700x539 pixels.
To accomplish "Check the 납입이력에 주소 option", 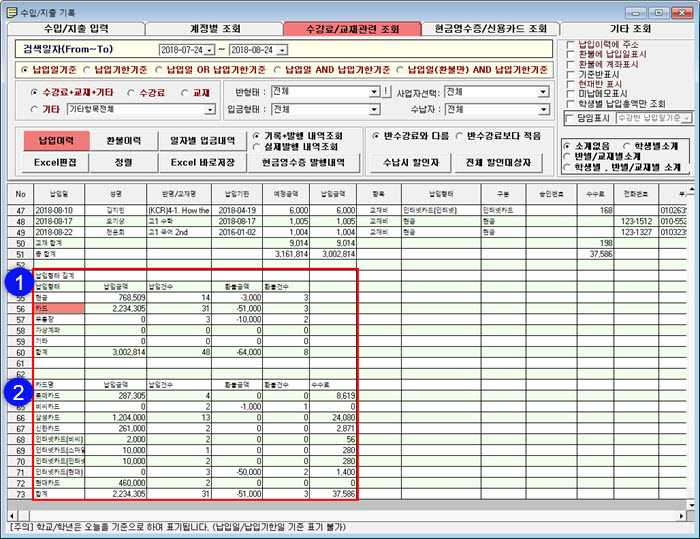I will (x=571, y=45).
